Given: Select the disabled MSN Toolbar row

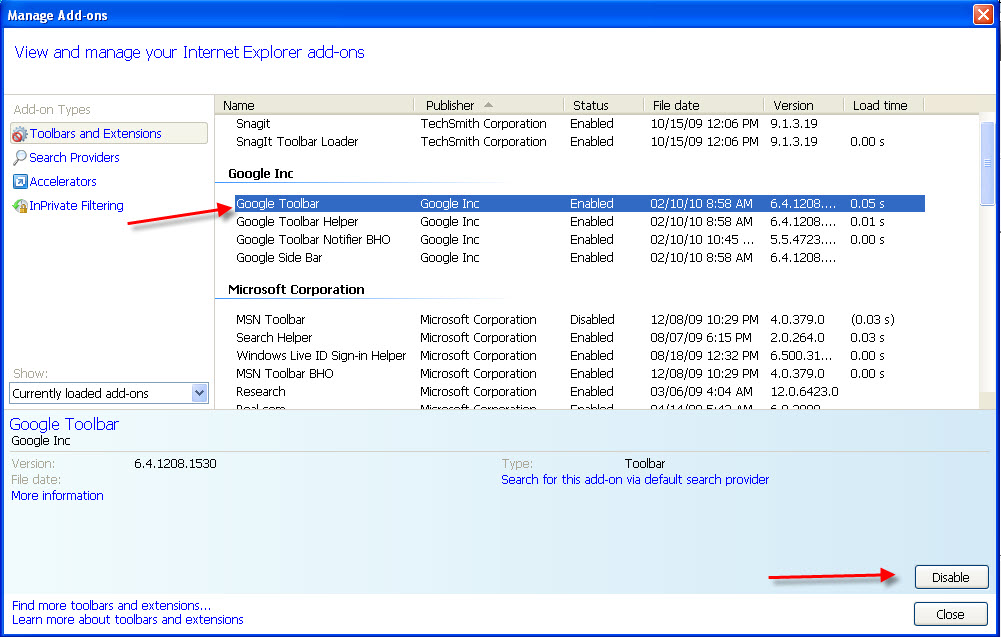Looking at the screenshot, I should [x=580, y=319].
